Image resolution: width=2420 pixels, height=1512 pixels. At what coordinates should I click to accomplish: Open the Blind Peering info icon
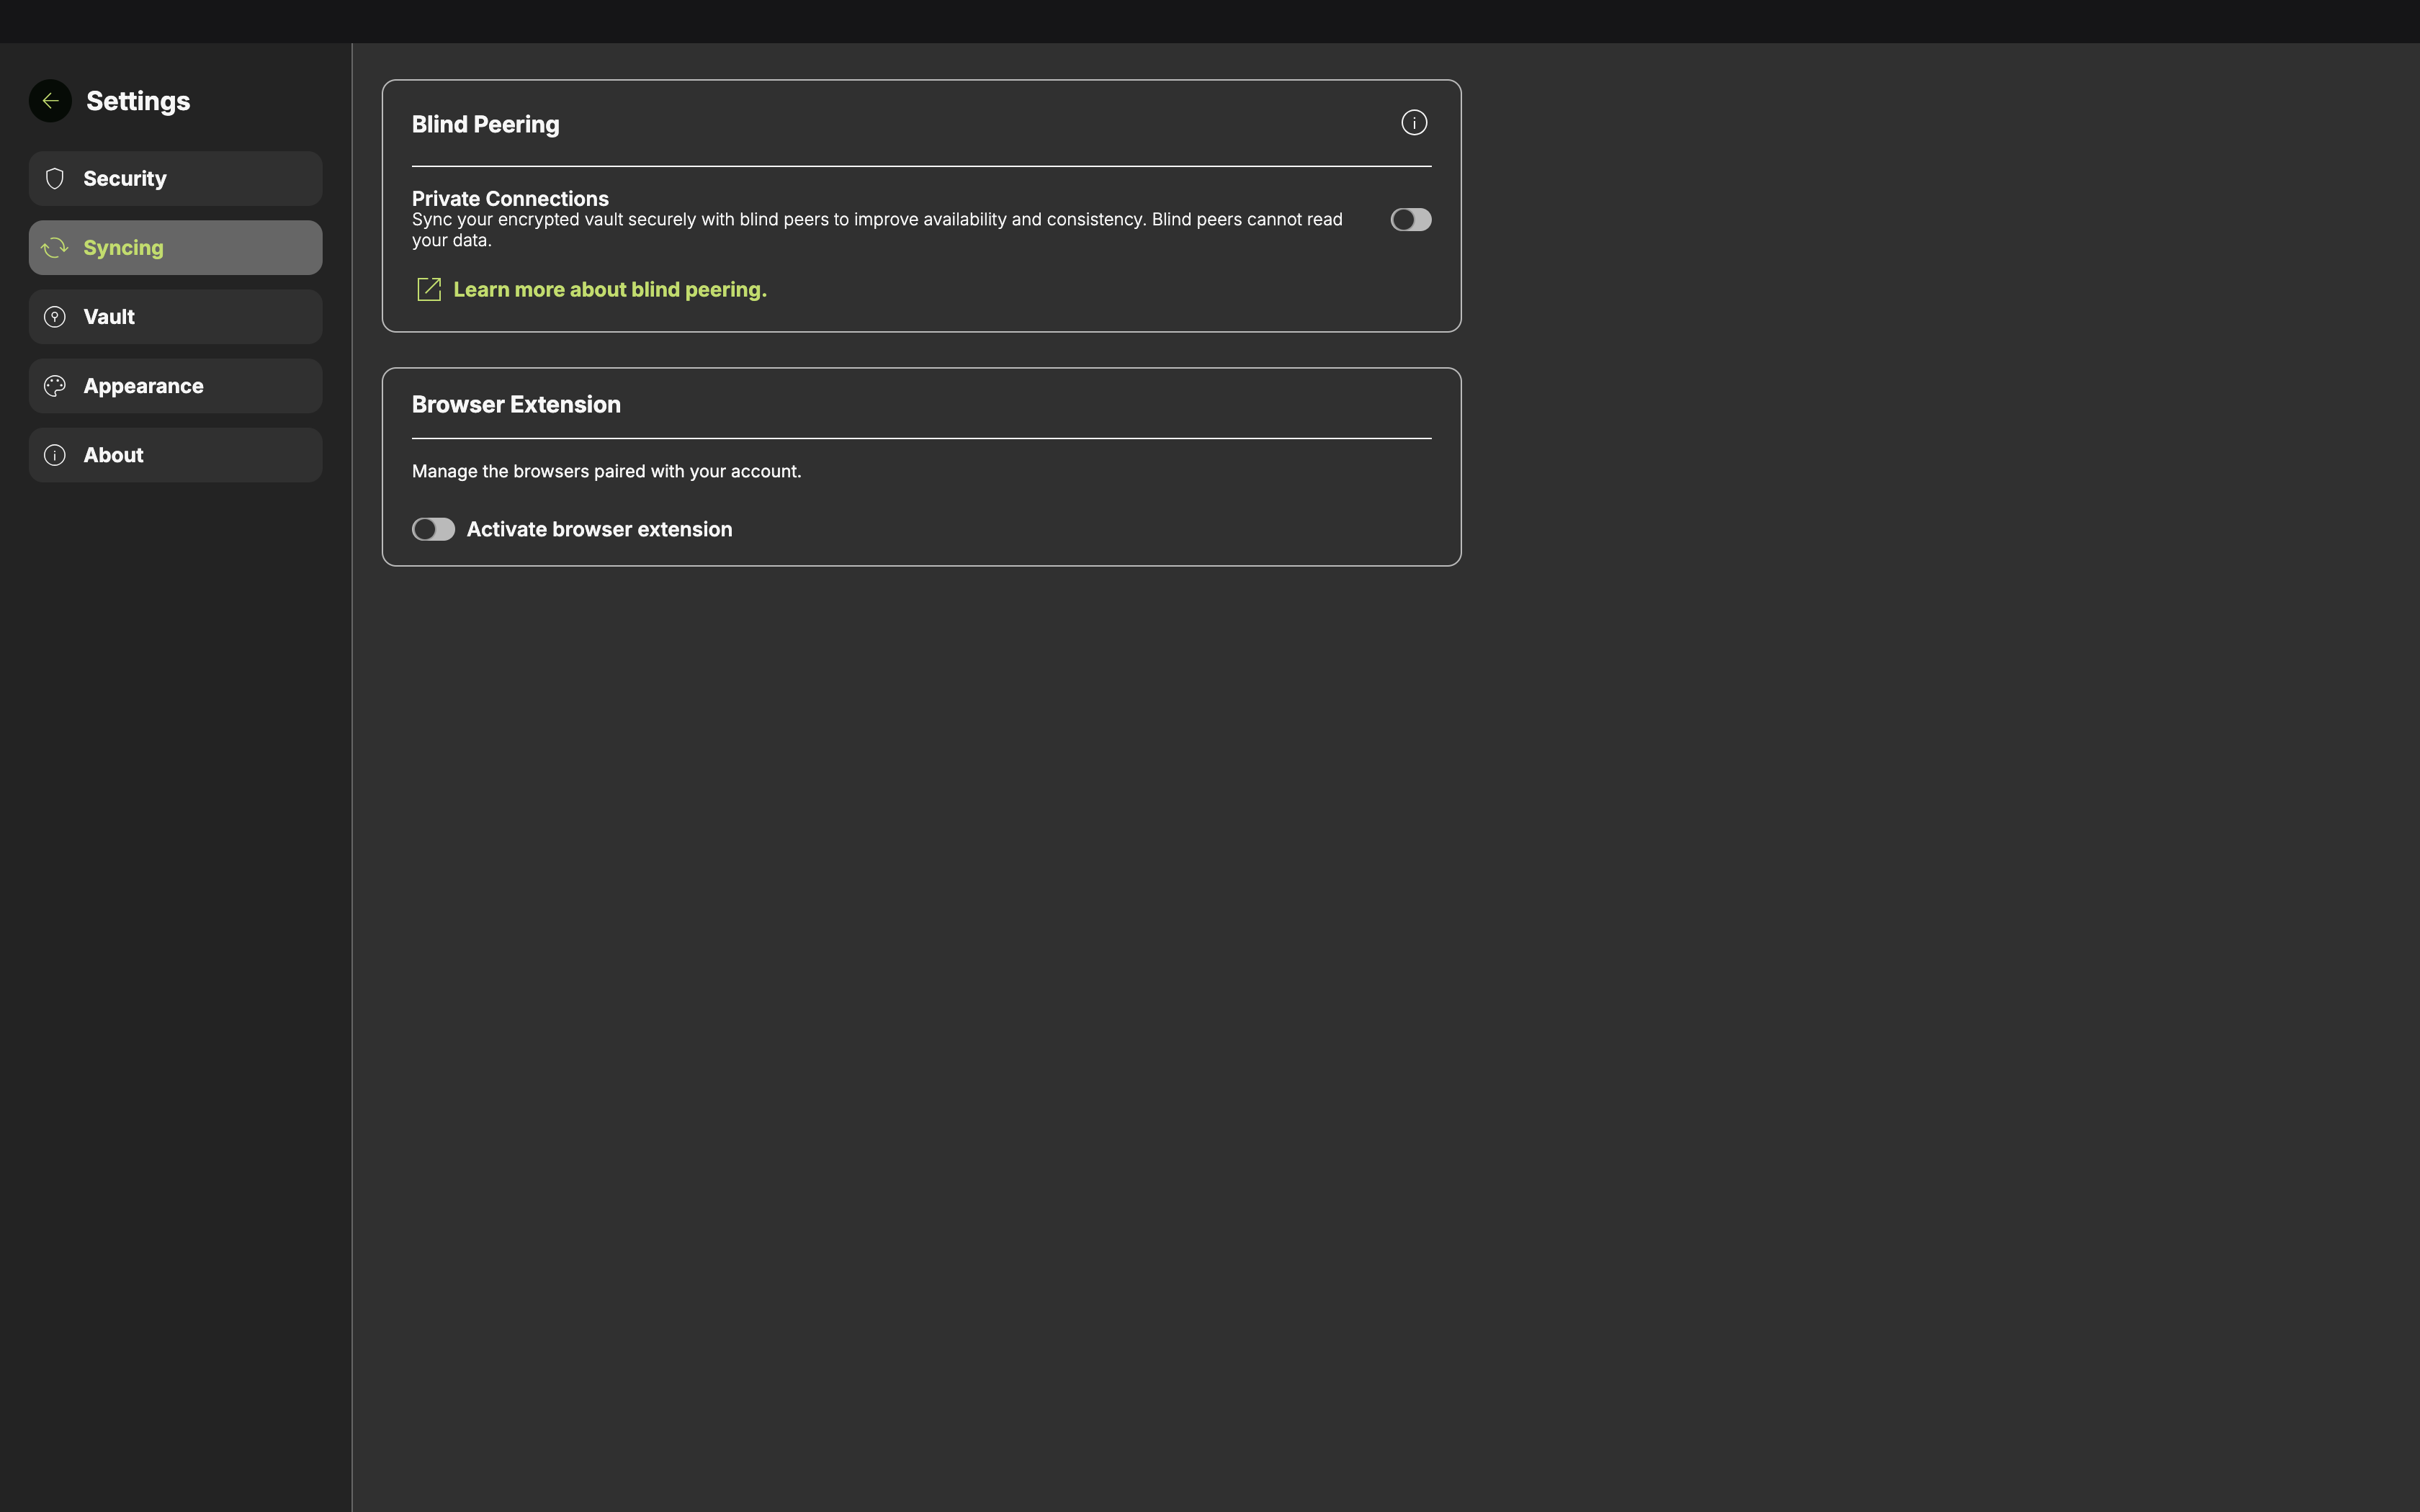[x=1413, y=122]
